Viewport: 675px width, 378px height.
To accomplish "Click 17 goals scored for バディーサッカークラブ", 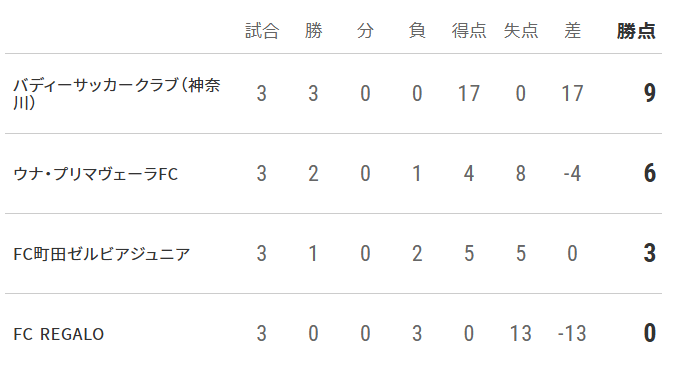I will pos(469,93).
